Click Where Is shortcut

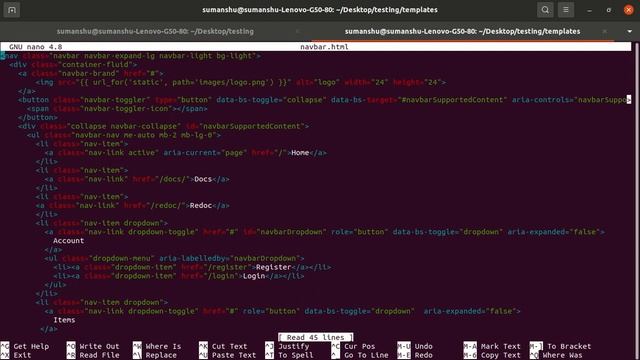pos(157,346)
